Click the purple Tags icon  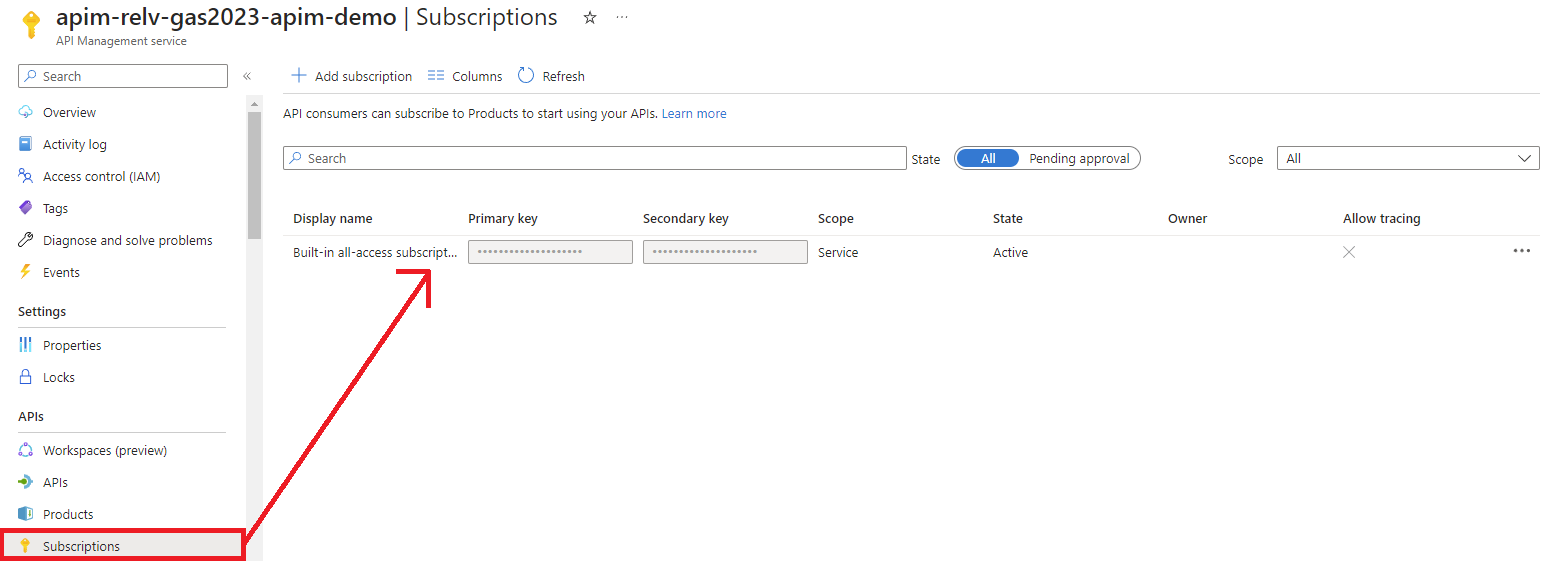click(x=26, y=208)
